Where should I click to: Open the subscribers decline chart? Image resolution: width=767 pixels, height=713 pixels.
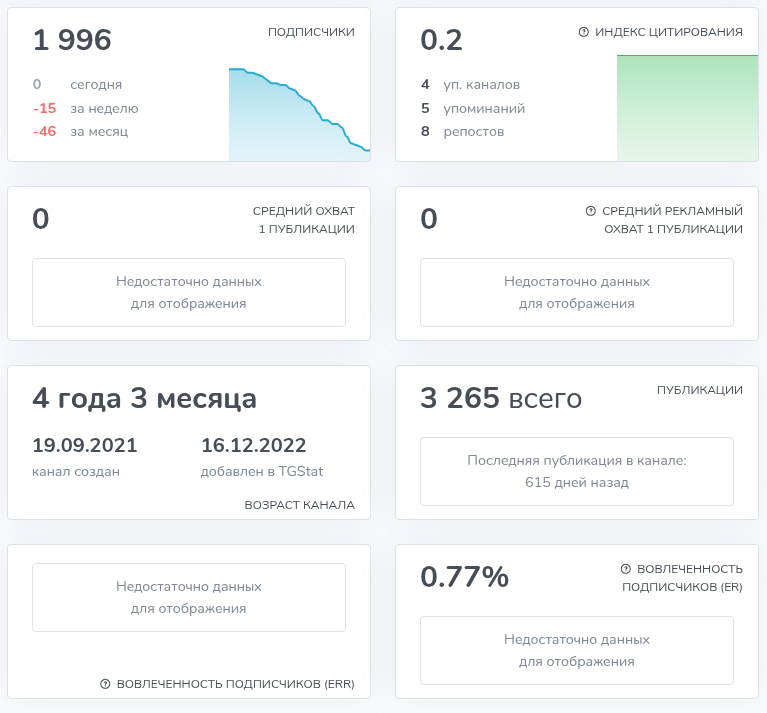point(299,114)
